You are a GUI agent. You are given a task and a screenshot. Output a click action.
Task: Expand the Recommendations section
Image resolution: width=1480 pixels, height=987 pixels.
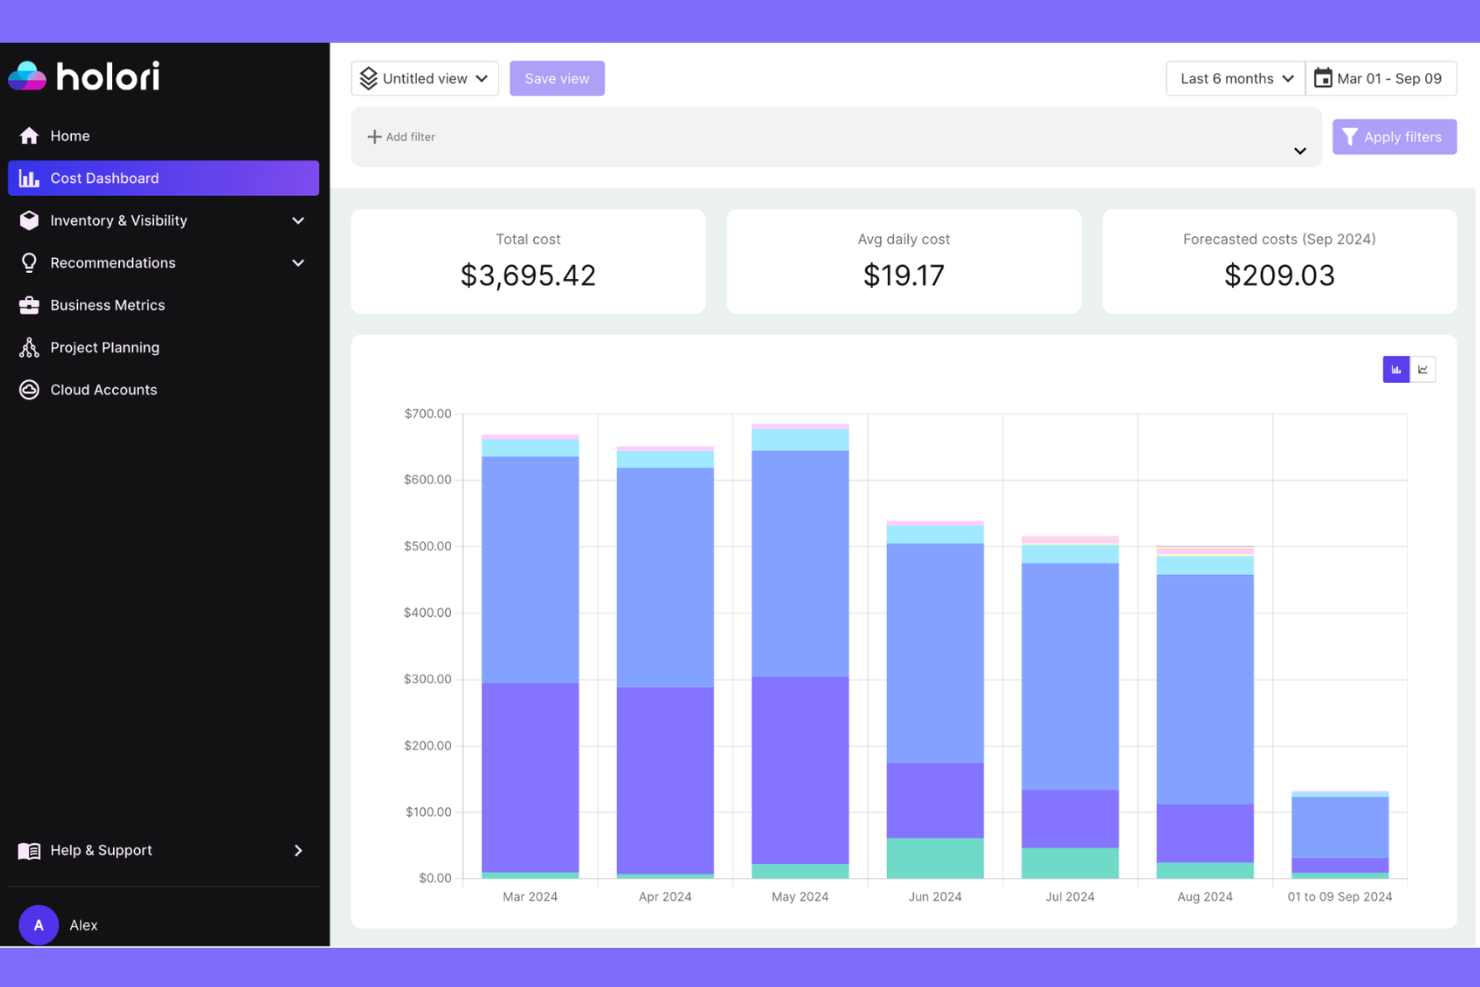[297, 262]
